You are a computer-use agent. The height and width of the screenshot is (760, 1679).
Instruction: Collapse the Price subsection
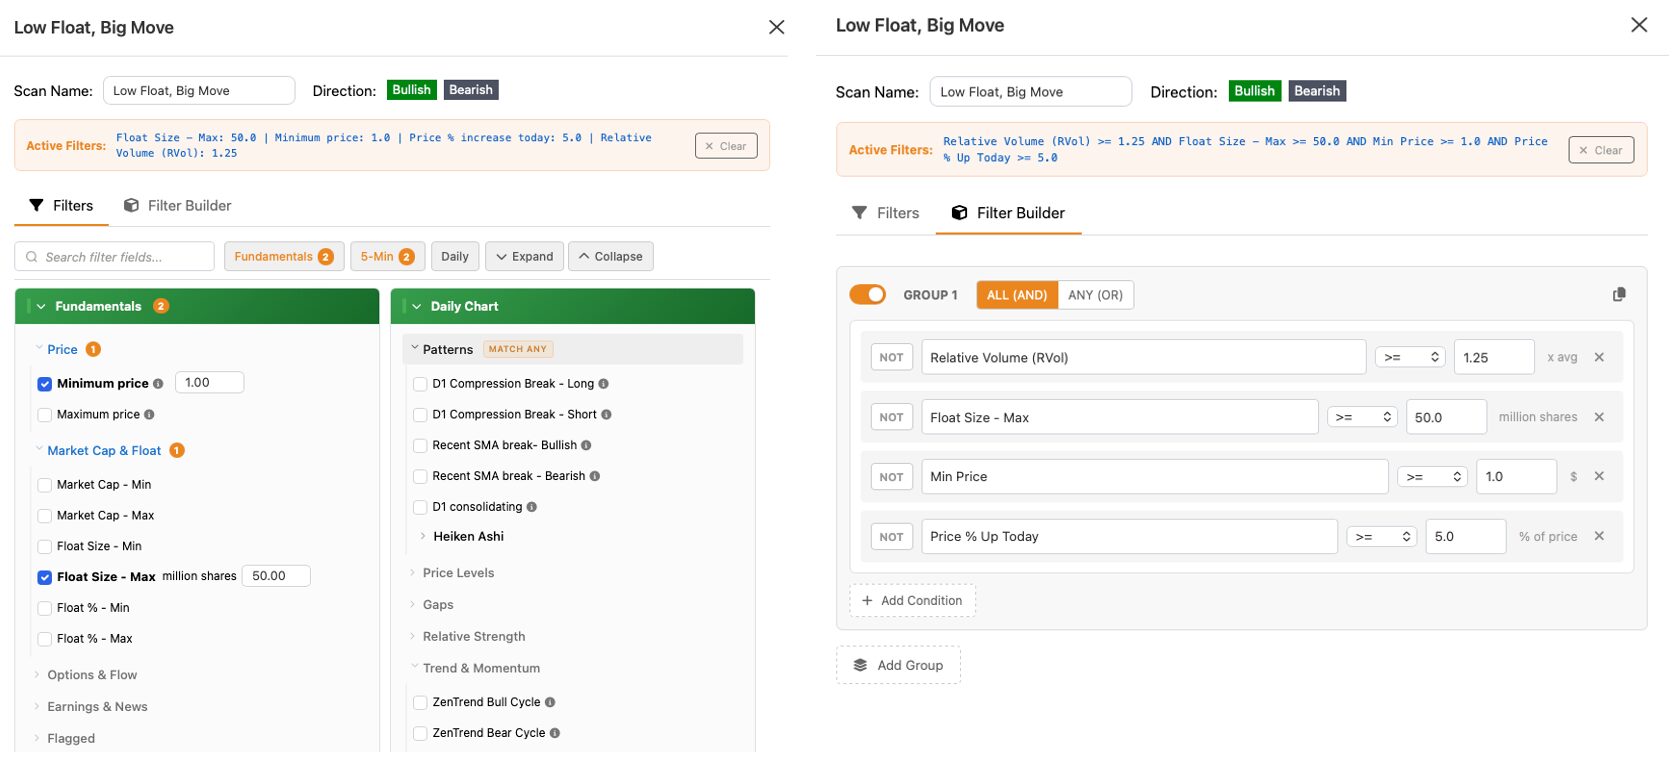62,349
